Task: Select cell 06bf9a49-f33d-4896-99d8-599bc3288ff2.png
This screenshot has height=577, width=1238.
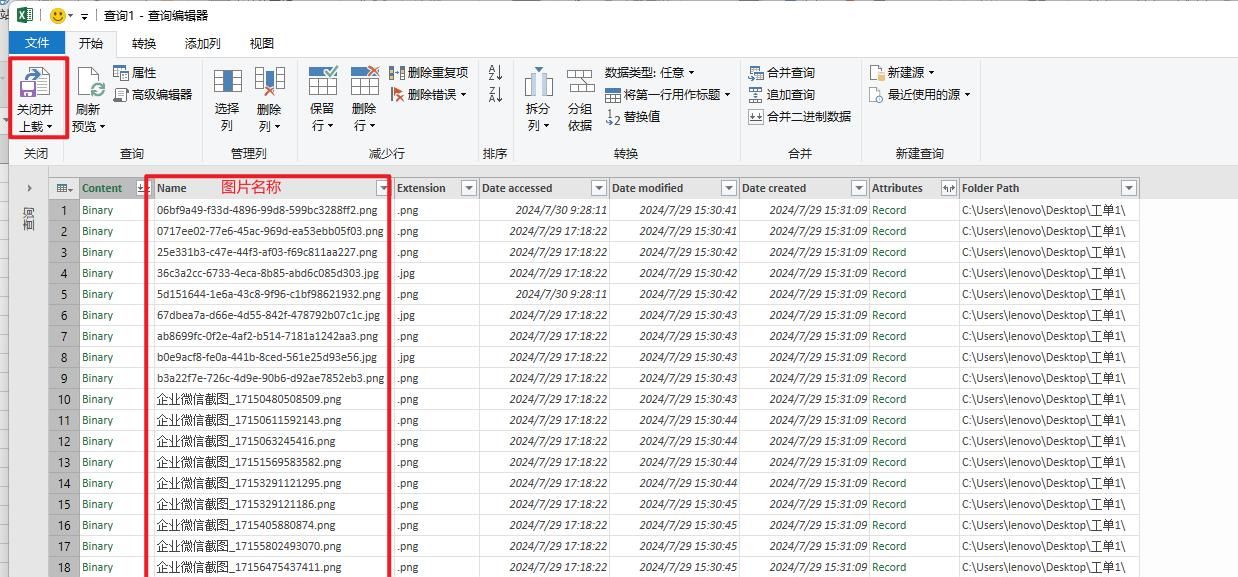Action: (267, 210)
